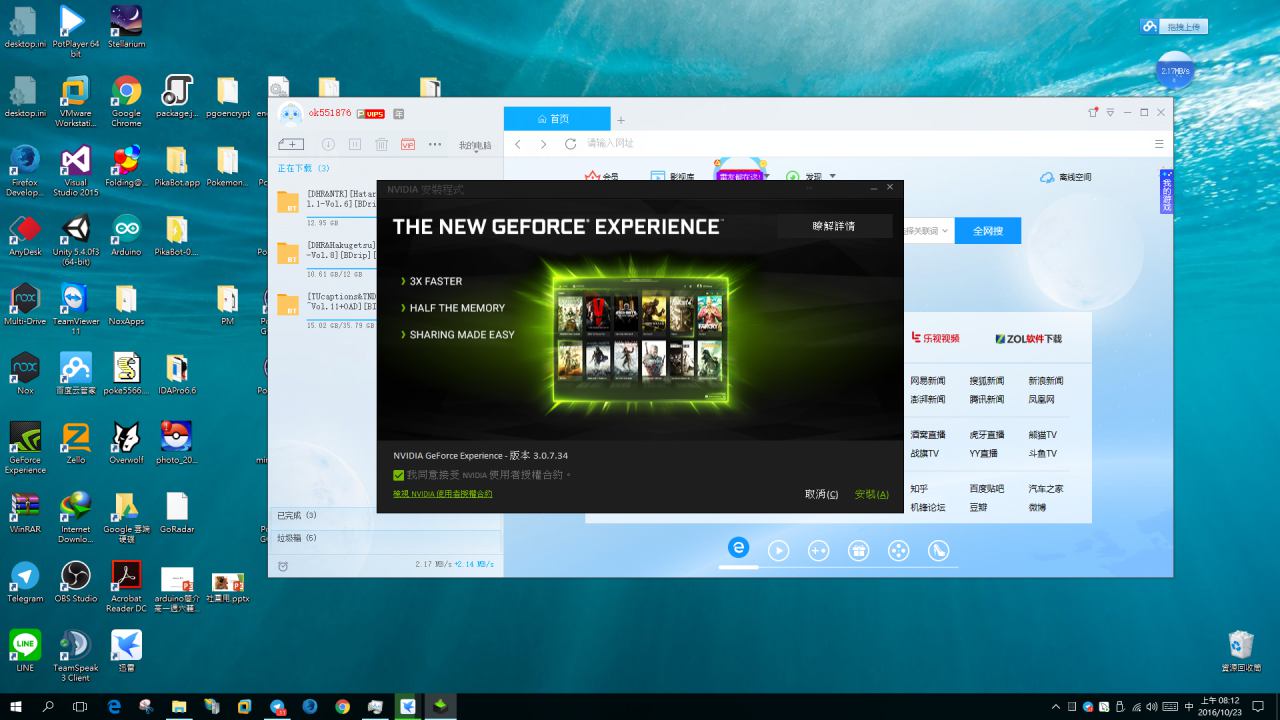Image resolution: width=1280 pixels, height=720 pixels.
Task: Open the 資源回收筒 recycle bin
Action: pyautogui.click(x=1240, y=651)
